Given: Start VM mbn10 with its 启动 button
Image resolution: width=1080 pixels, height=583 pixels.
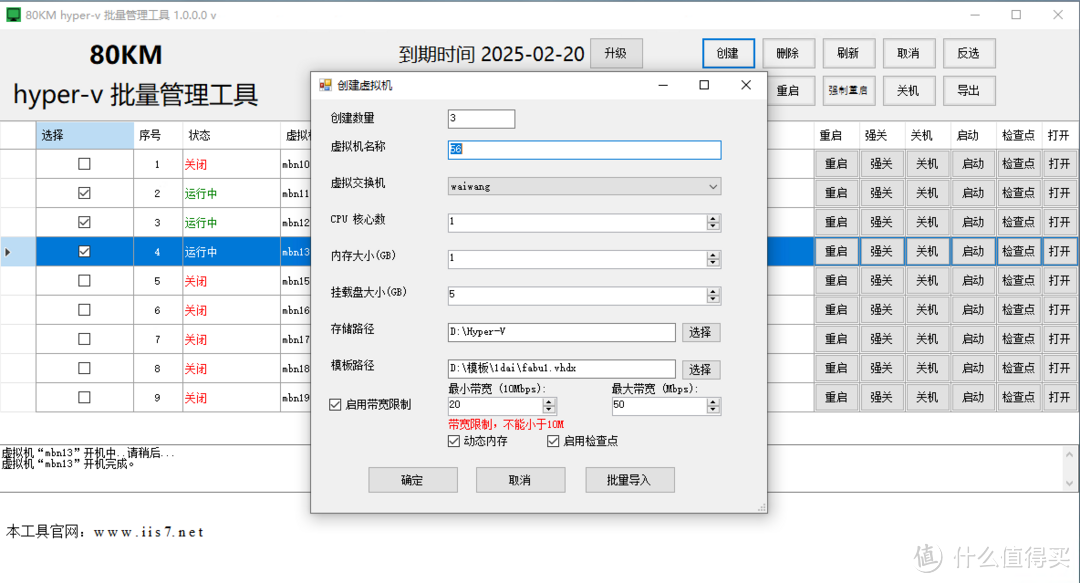Looking at the screenshot, I should tap(972, 163).
